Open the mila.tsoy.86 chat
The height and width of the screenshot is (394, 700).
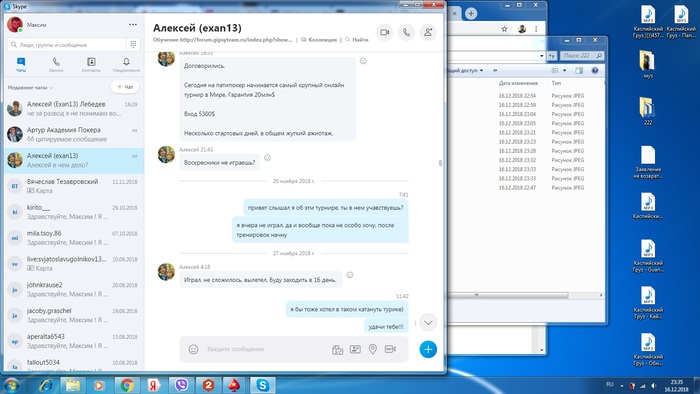(x=74, y=238)
